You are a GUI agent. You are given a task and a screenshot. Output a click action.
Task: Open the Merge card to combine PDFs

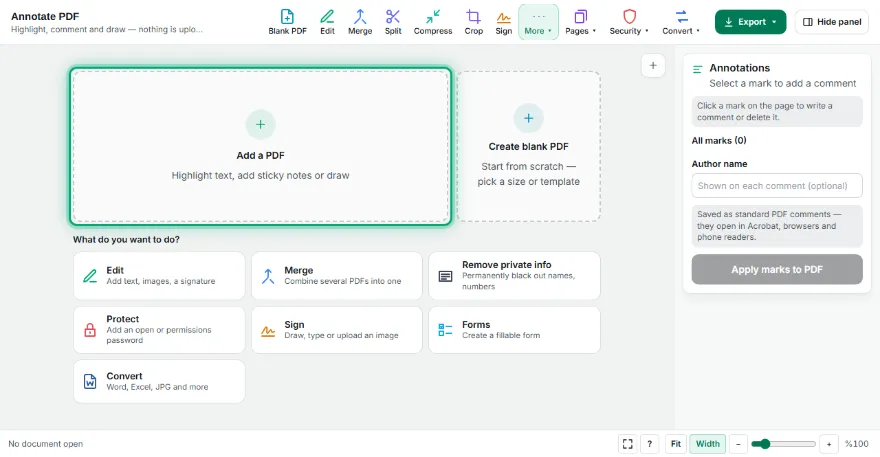[337, 276]
